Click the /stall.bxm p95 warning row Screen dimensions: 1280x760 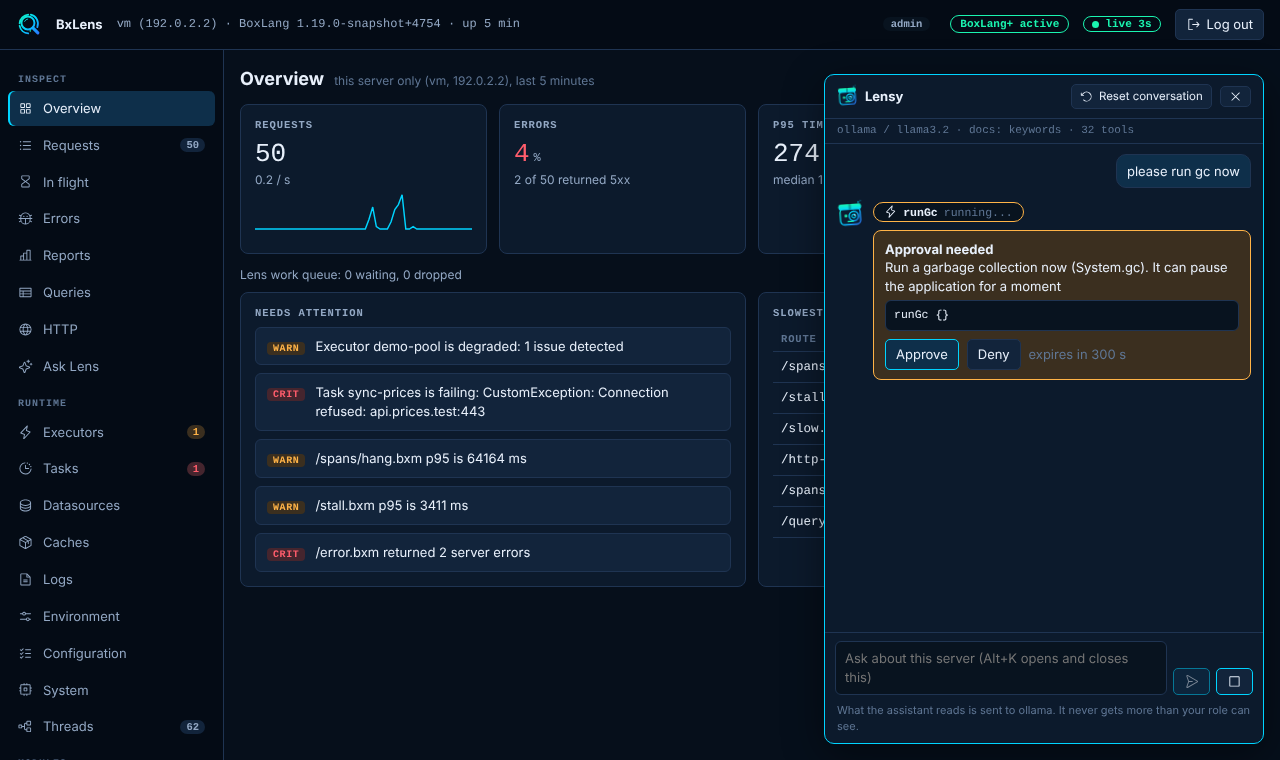(x=493, y=505)
